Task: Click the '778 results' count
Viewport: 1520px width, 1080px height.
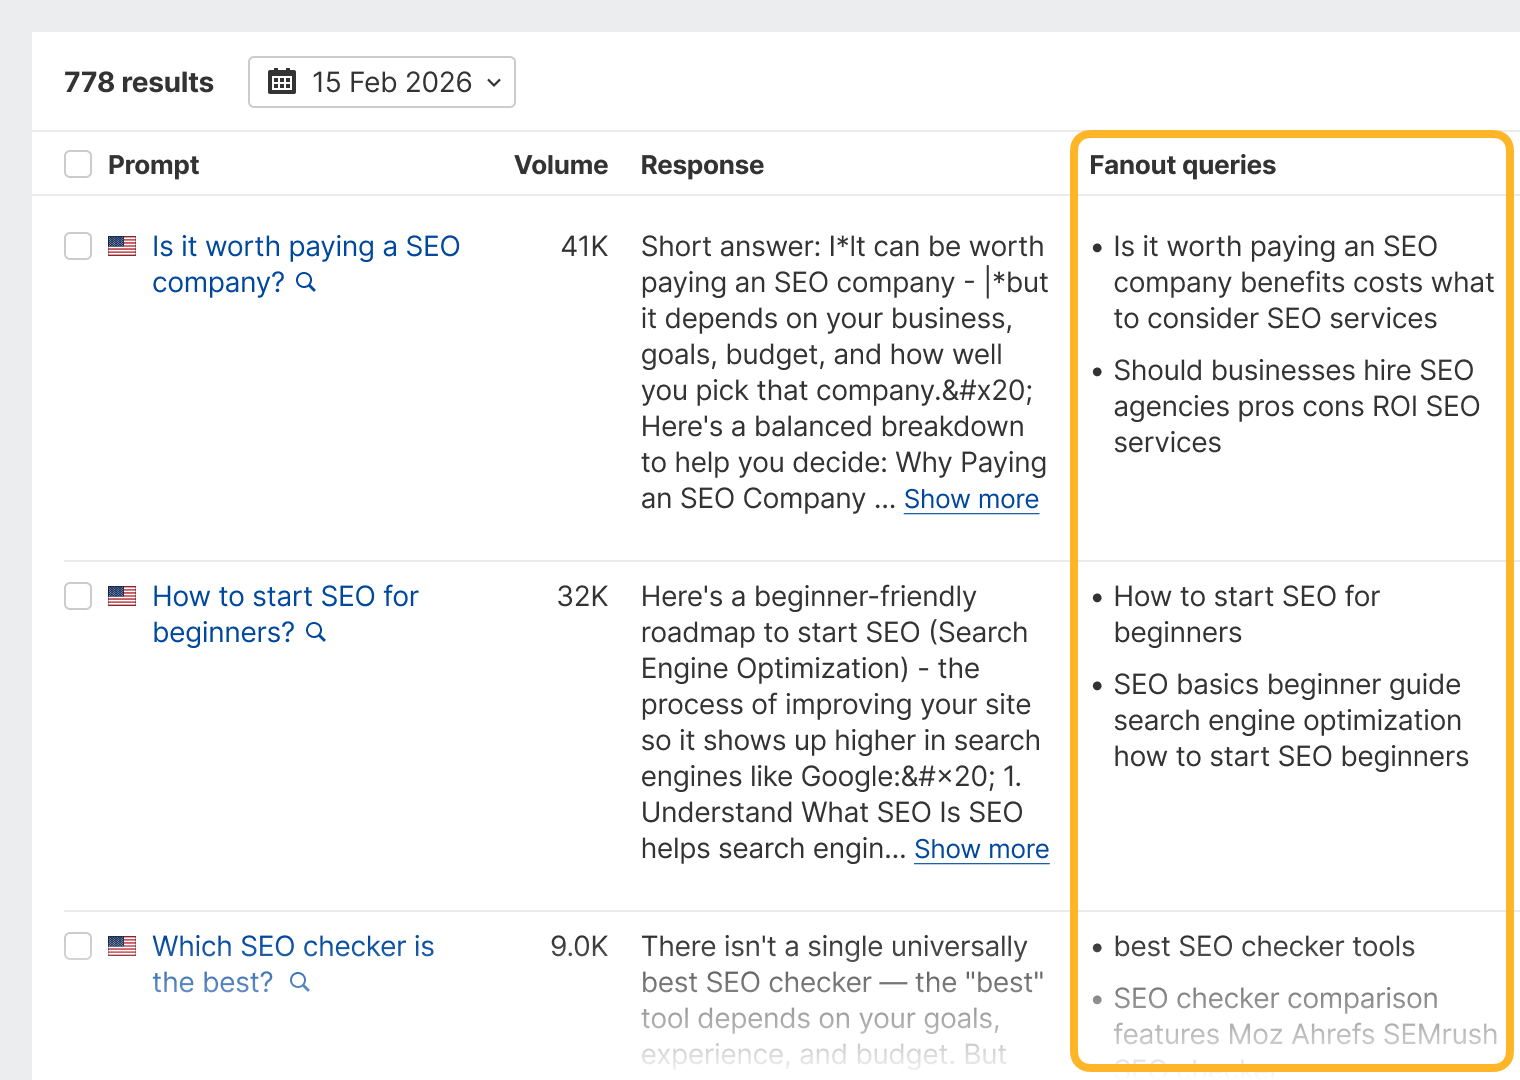Action: (139, 82)
